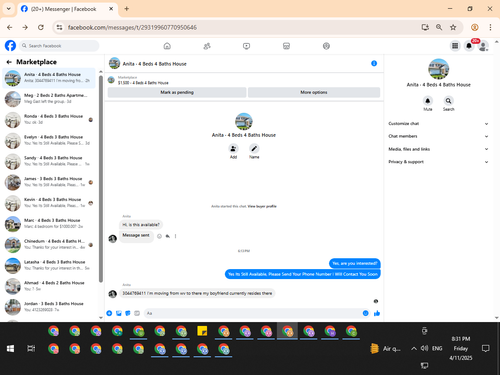Show hidden system tray icons chevron
500x375 pixels.
(x=414, y=349)
